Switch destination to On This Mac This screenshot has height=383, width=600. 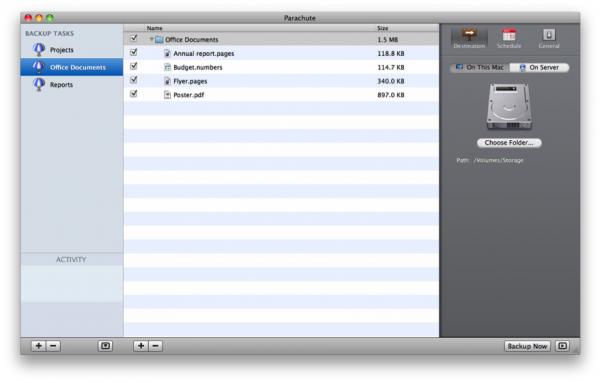480,68
